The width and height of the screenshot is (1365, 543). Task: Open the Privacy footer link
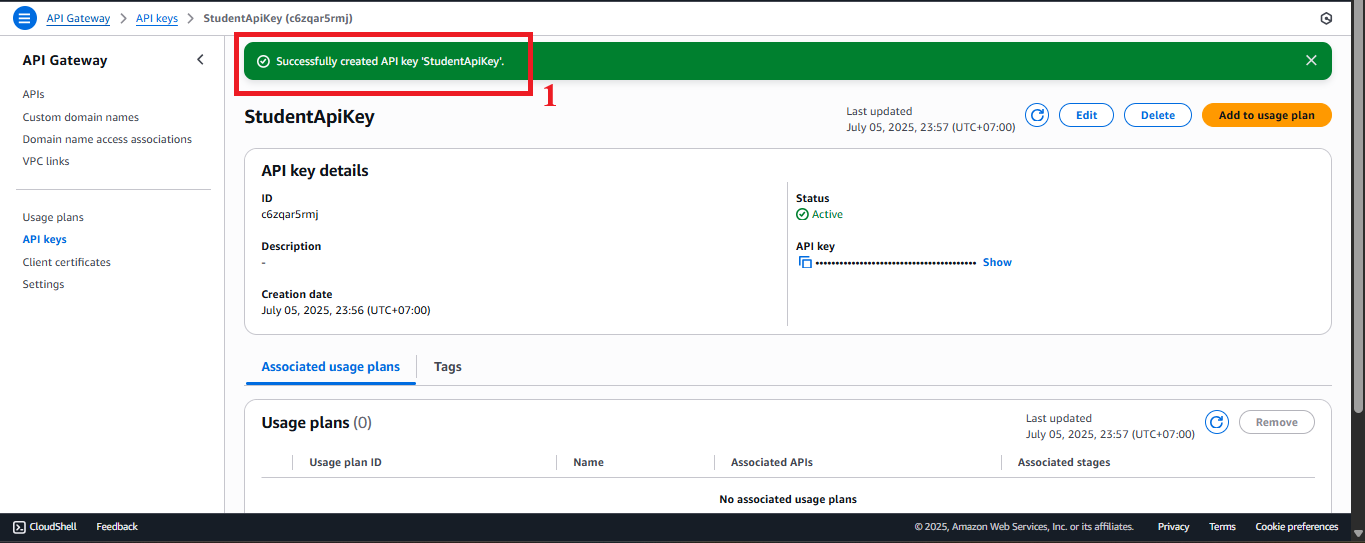1173,526
